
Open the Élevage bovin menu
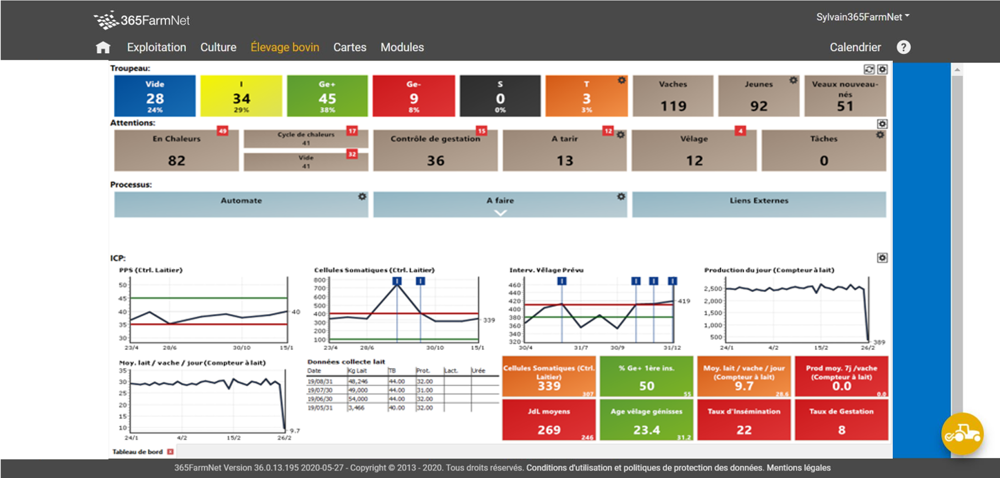pyautogui.click(x=284, y=47)
